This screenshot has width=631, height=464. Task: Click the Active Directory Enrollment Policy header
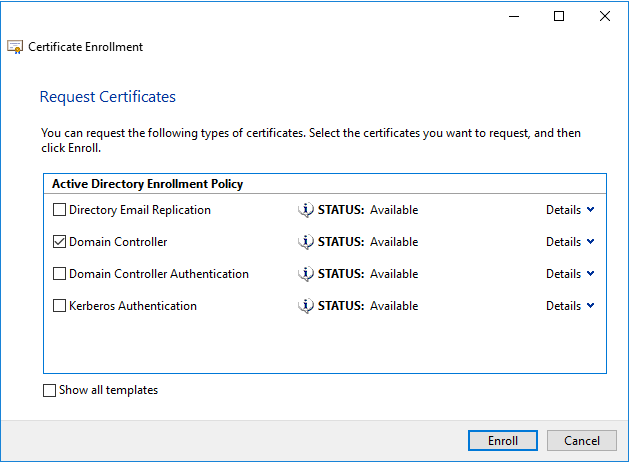(147, 184)
